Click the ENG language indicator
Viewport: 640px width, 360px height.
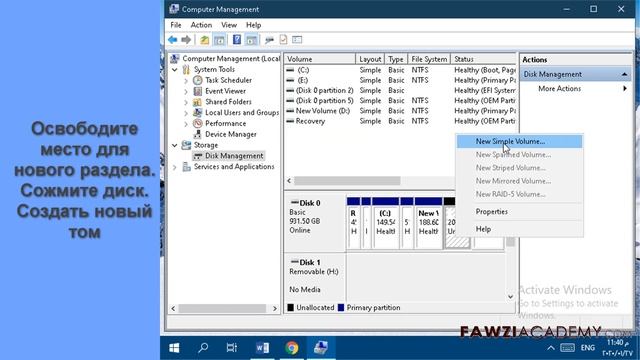[588, 348]
